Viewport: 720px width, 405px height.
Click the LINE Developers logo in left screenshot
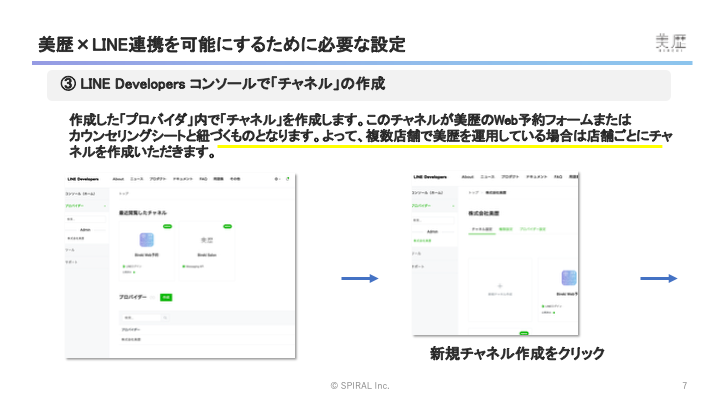point(82,177)
